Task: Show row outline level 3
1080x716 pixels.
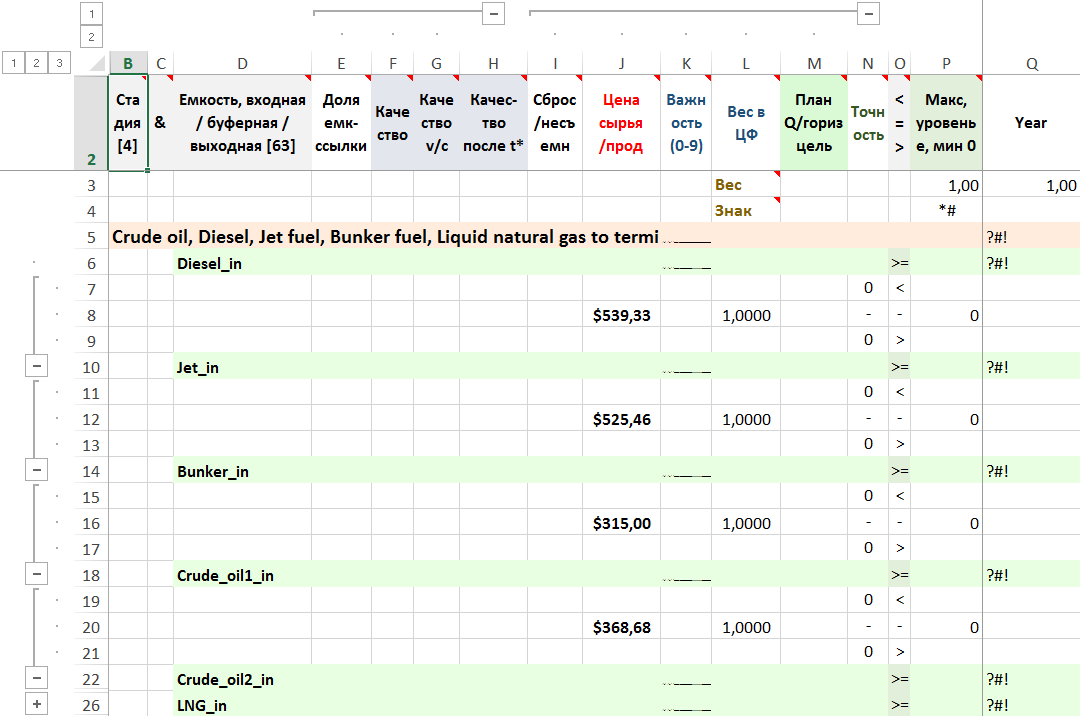Action: point(60,63)
